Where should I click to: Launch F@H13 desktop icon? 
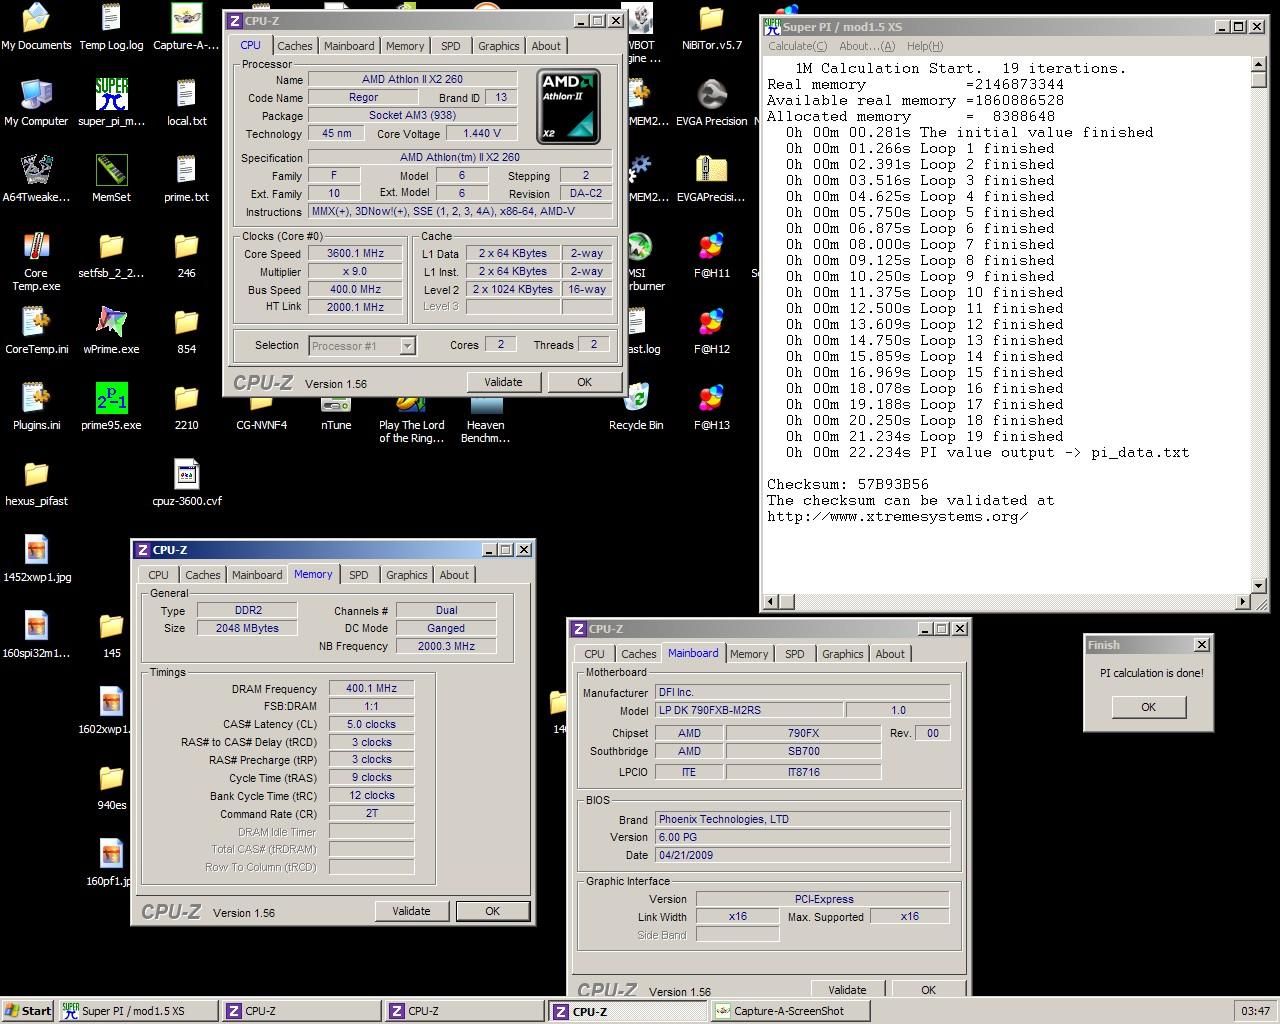[711, 407]
